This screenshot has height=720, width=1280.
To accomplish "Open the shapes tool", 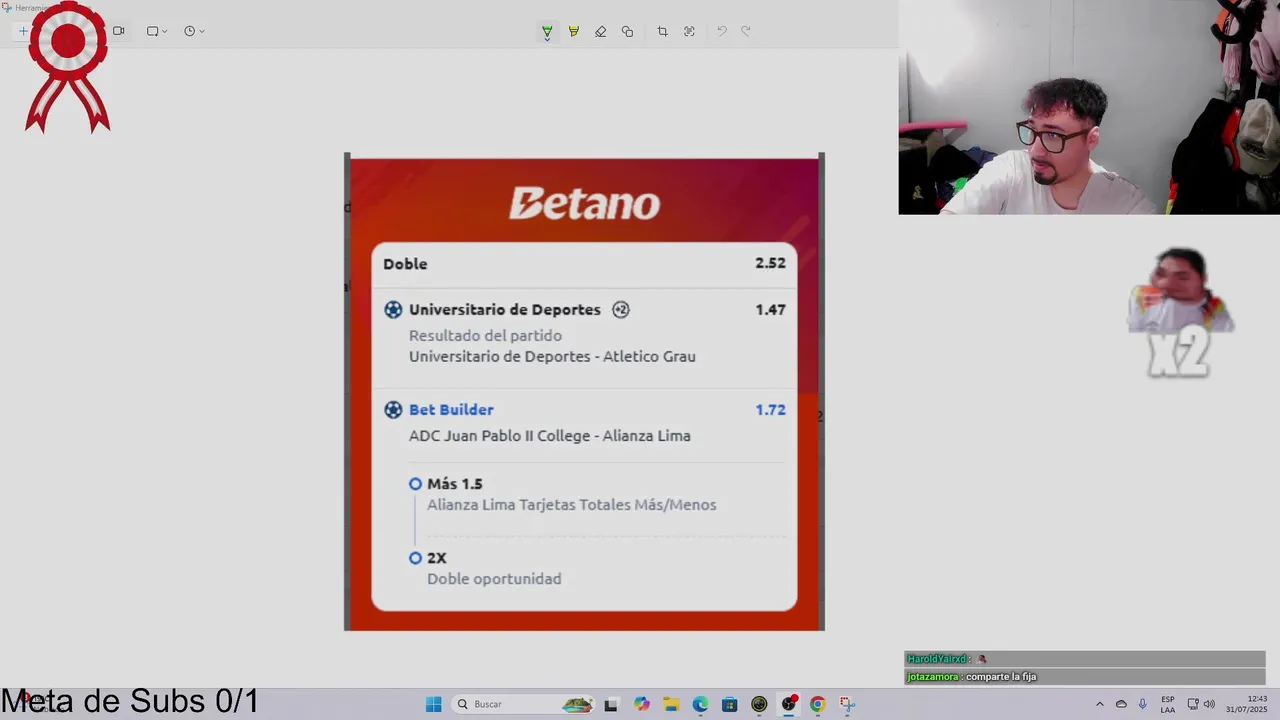I will coord(627,32).
